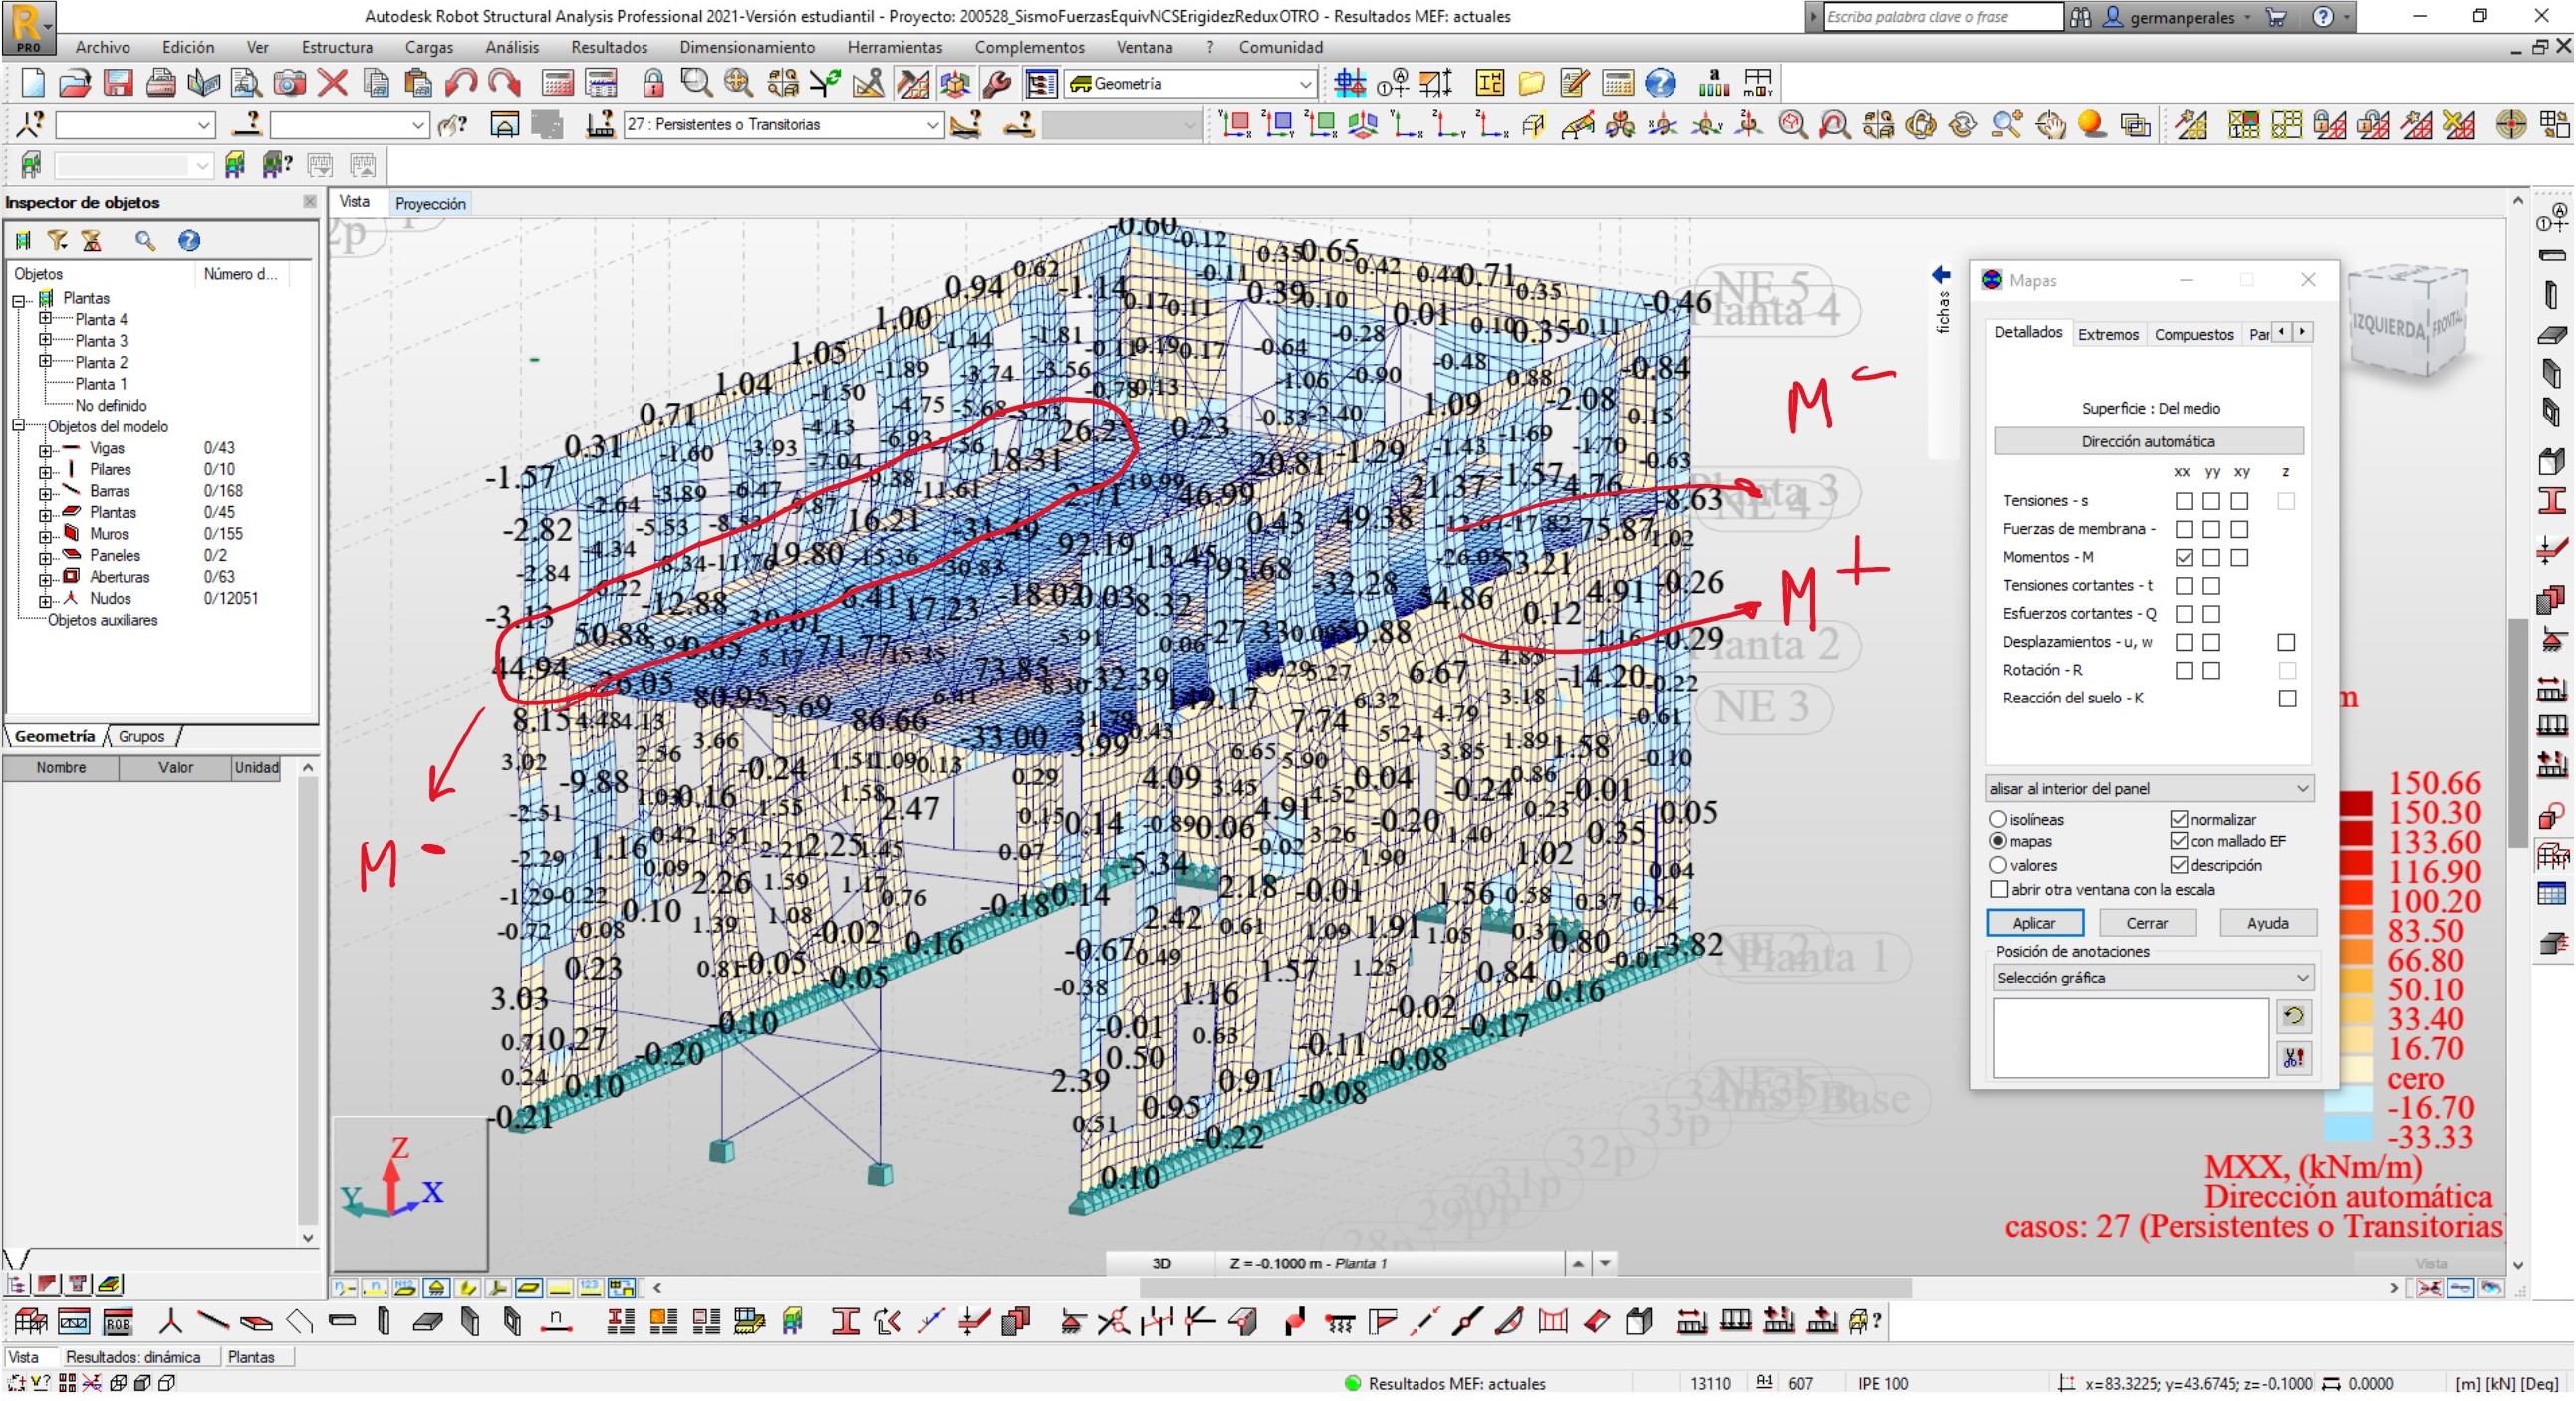Uncheck the normalizar option
This screenshot has height=1401, width=2576.
[2178, 819]
